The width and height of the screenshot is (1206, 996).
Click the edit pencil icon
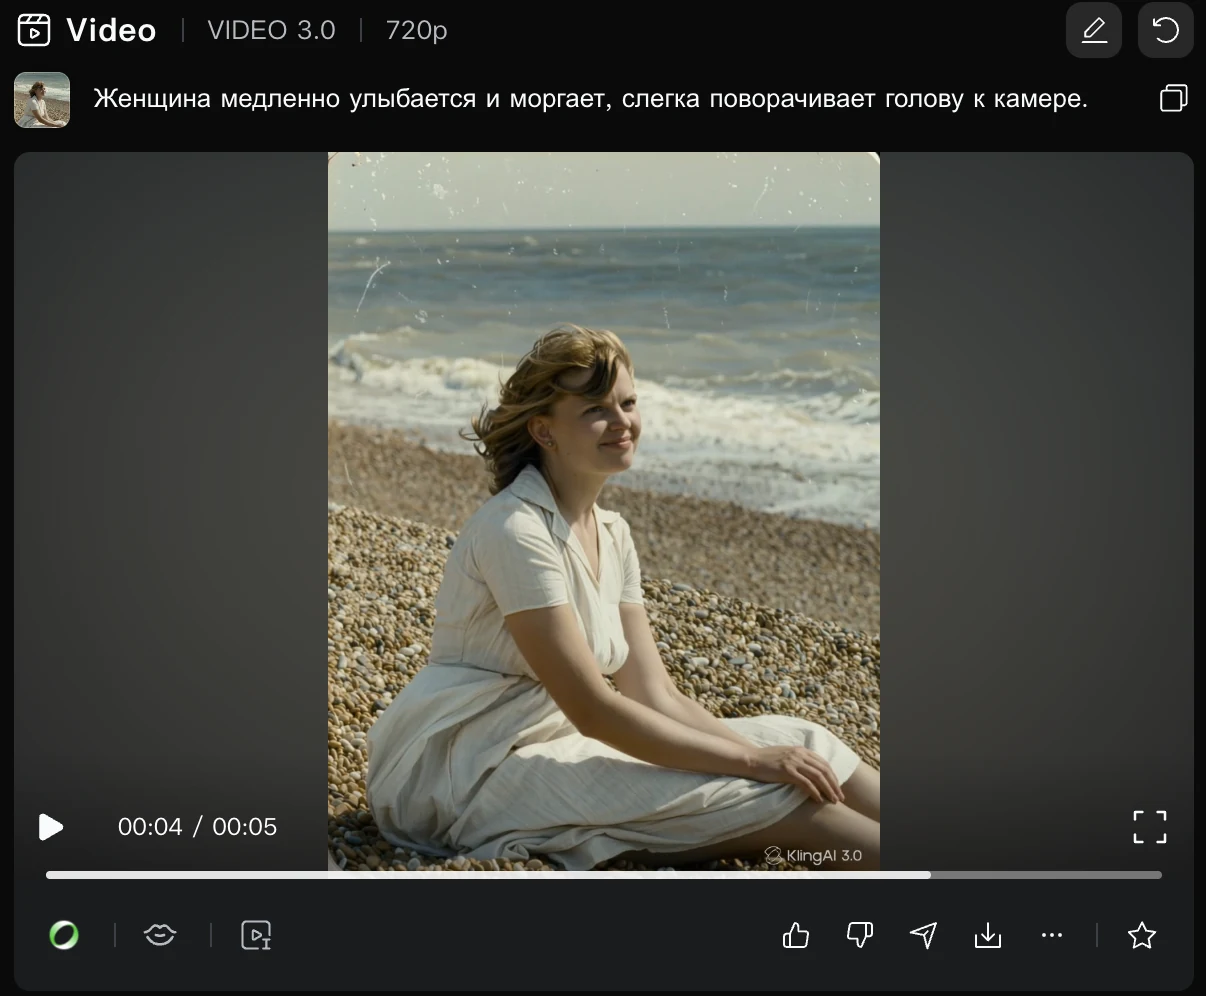[1094, 31]
